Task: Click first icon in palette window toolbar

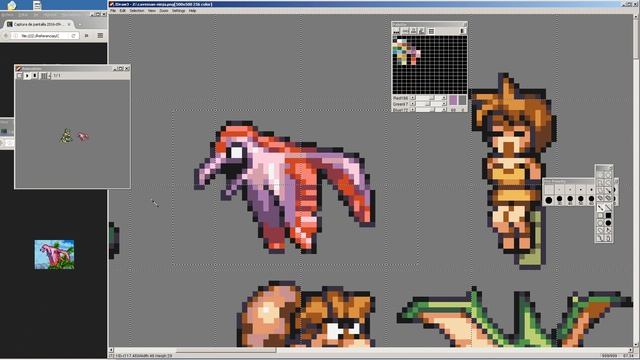Action: coord(396,31)
